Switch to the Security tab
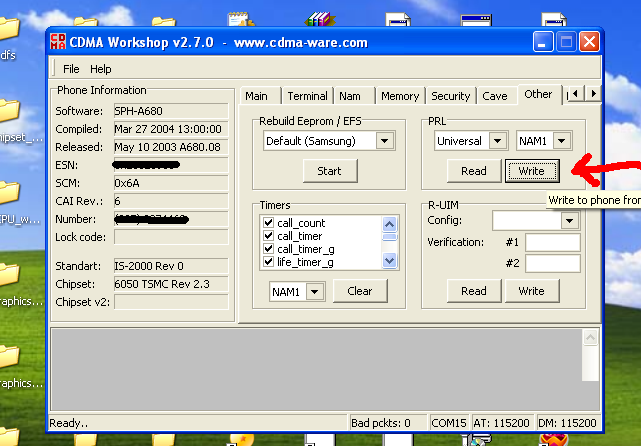The image size is (641, 446). point(450,96)
